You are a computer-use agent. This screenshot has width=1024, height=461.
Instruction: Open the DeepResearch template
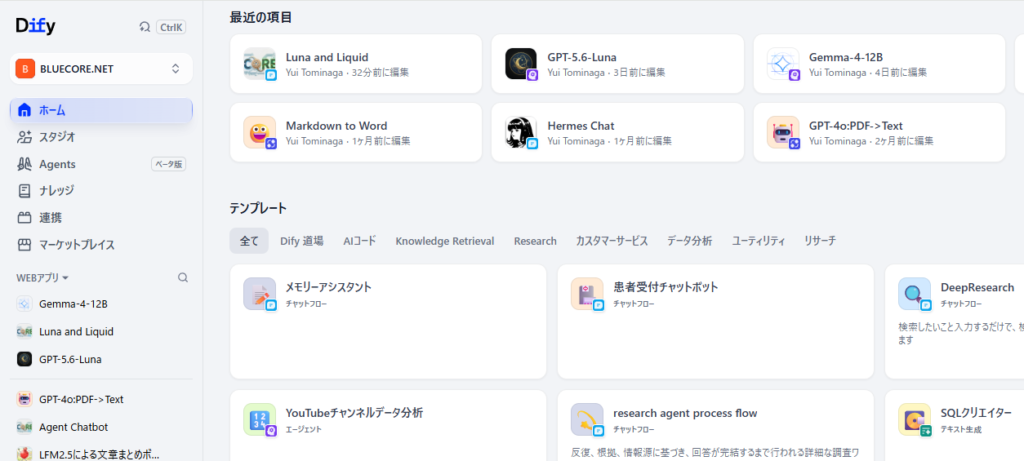point(955,321)
